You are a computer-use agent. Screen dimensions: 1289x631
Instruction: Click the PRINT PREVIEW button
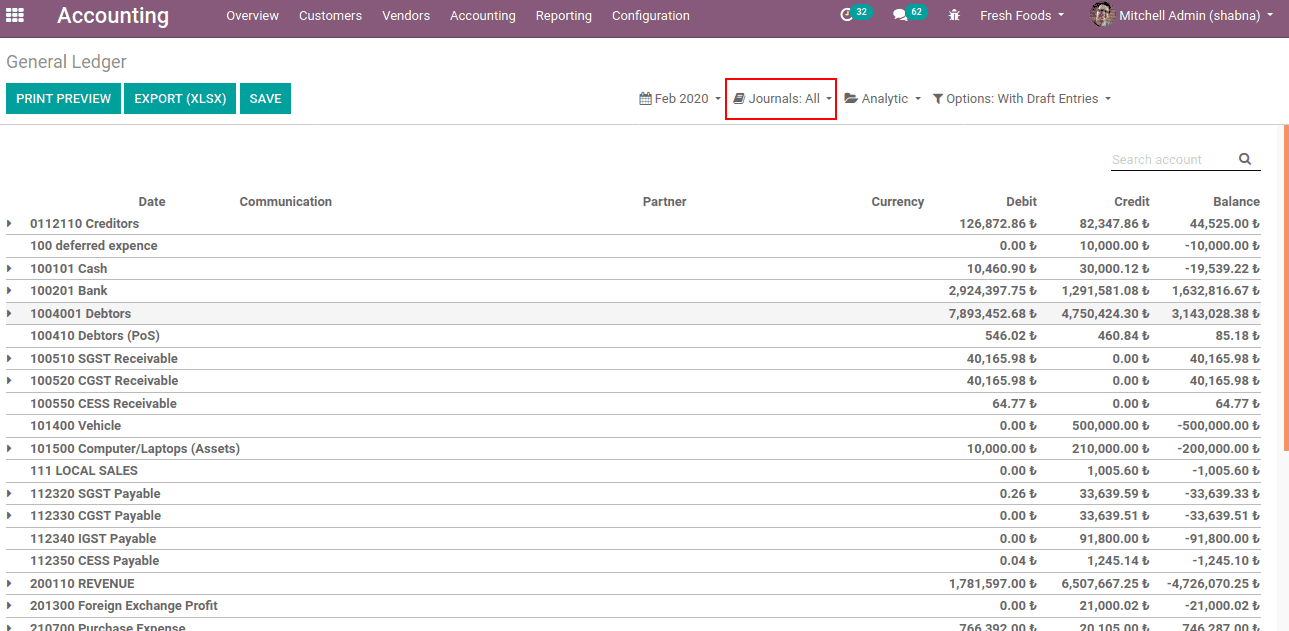pos(64,98)
